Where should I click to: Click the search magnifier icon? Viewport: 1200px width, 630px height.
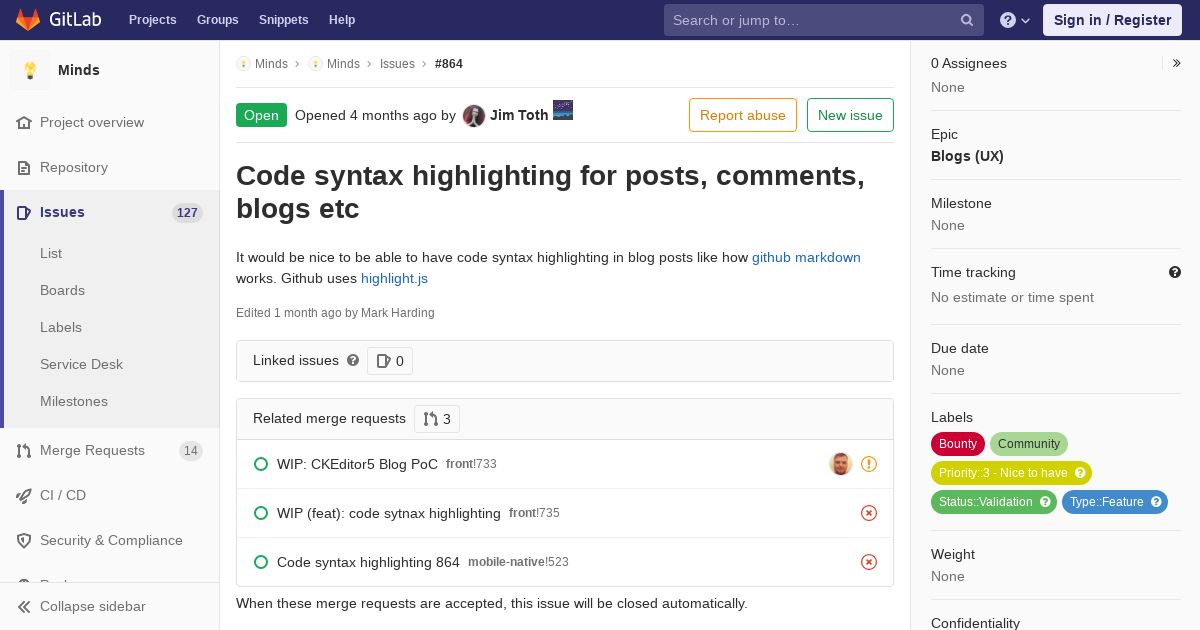click(967, 20)
